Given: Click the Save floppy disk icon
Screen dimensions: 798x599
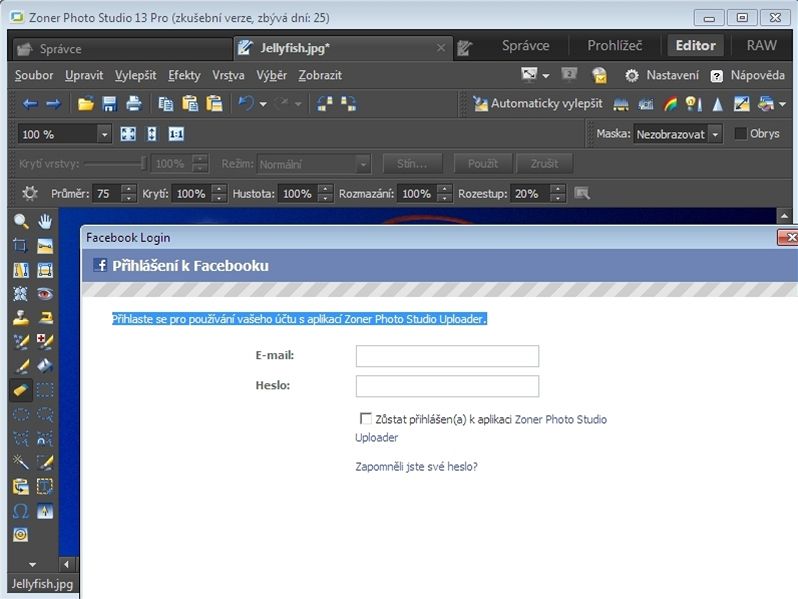Looking at the screenshot, I should click(109, 104).
